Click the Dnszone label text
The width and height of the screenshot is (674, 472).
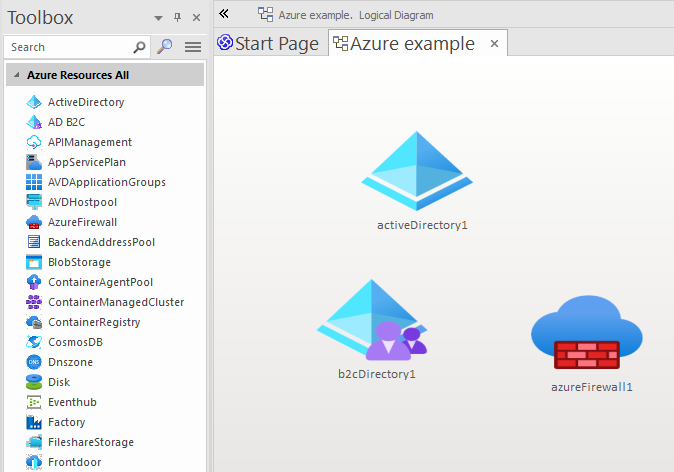click(70, 362)
